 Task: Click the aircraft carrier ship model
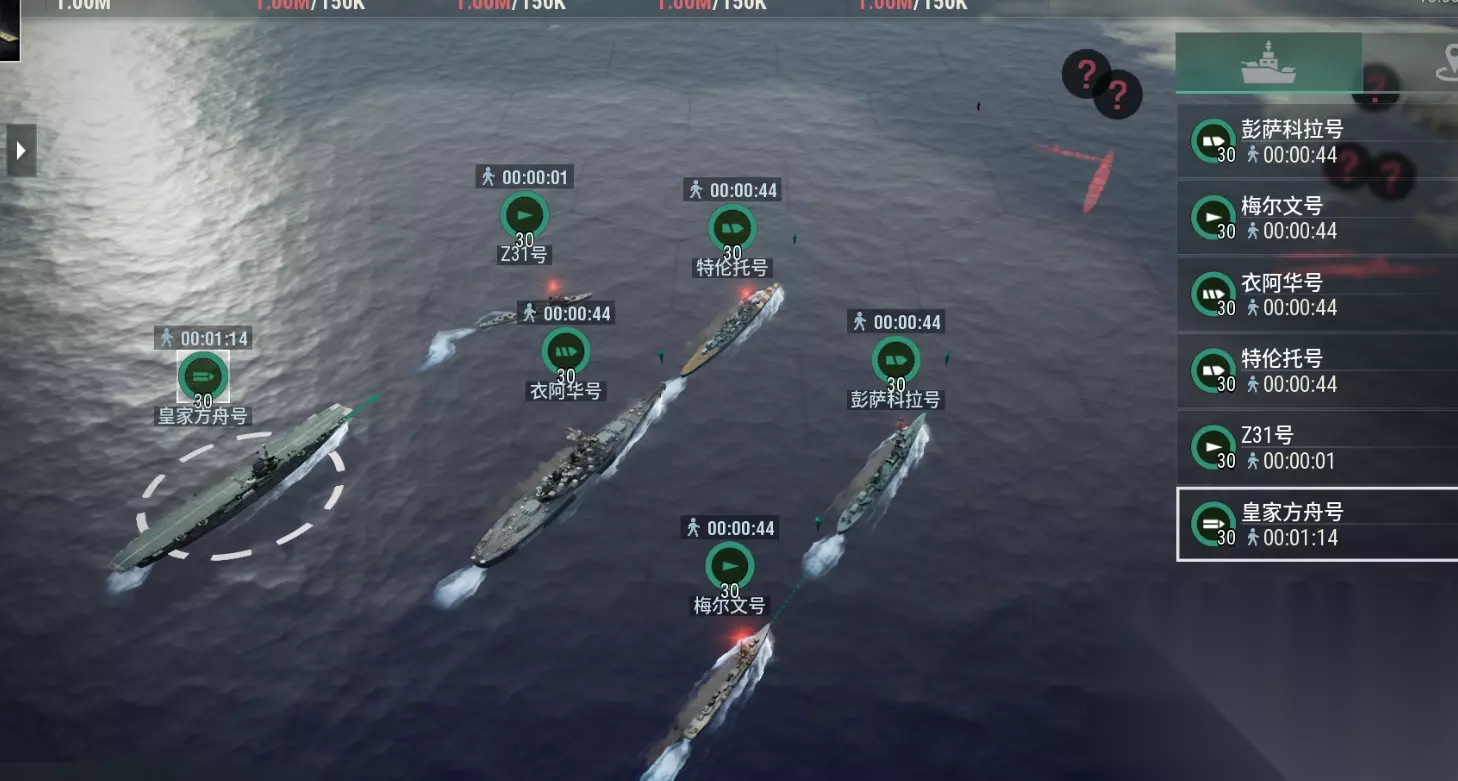[x=230, y=490]
